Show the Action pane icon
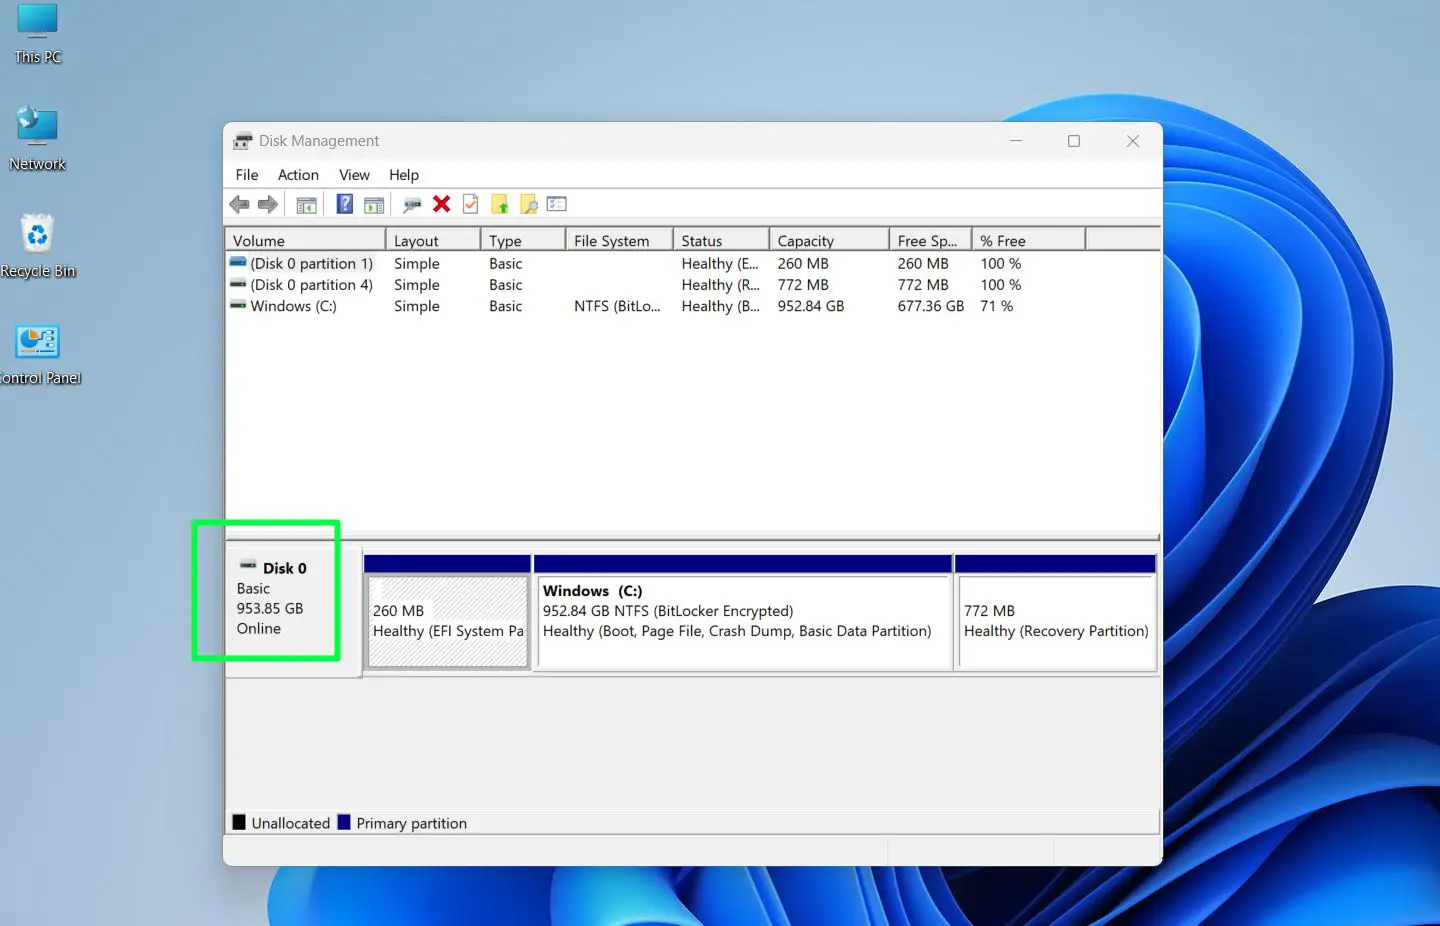The image size is (1440, 926). pos(374,204)
